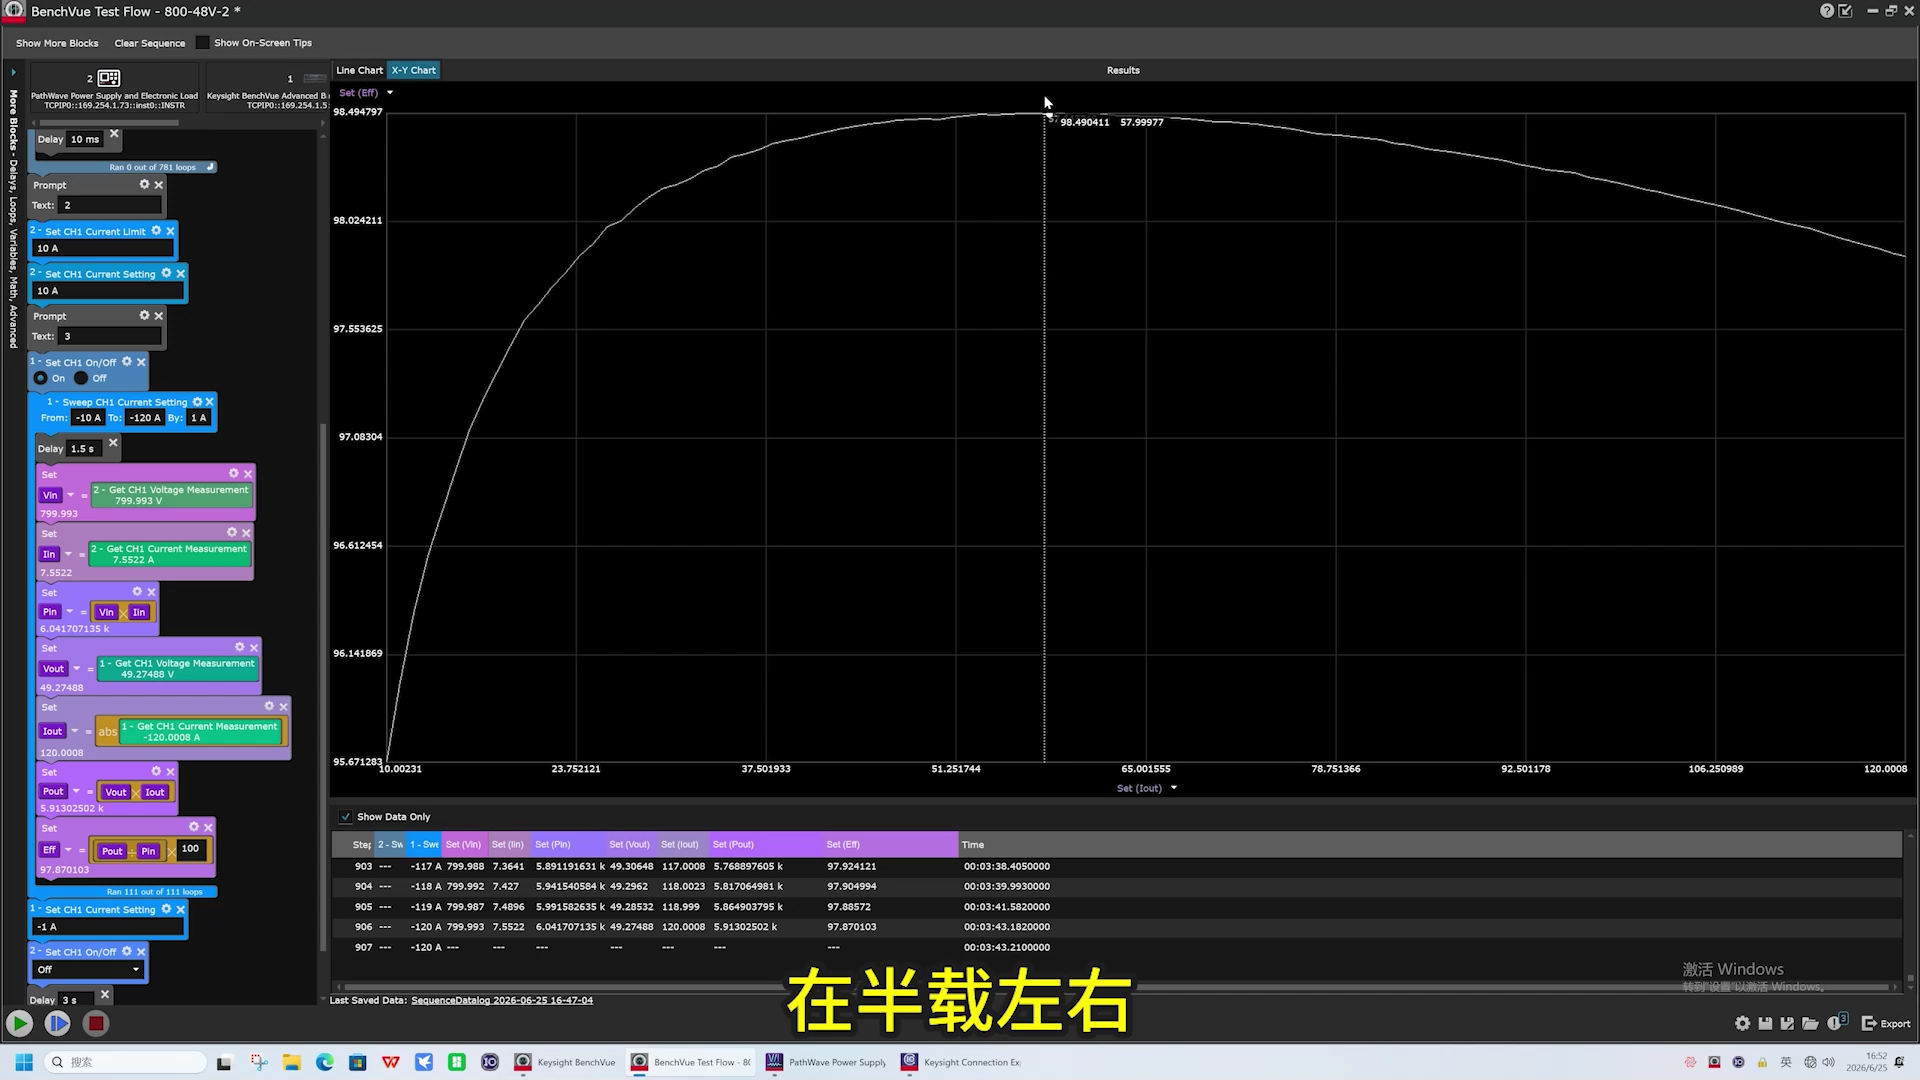Open results settings gear near Export
1920x1080 pixels.
point(1742,1023)
